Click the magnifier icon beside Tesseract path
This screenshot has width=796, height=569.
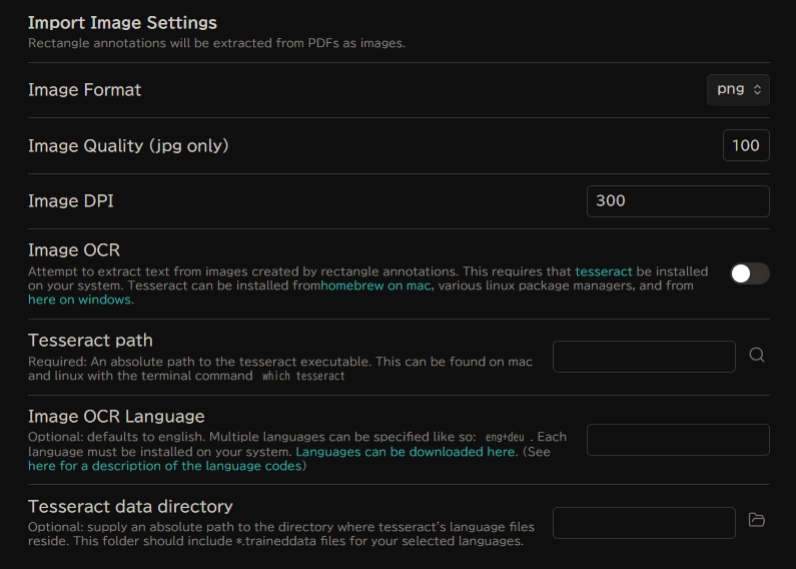757,355
